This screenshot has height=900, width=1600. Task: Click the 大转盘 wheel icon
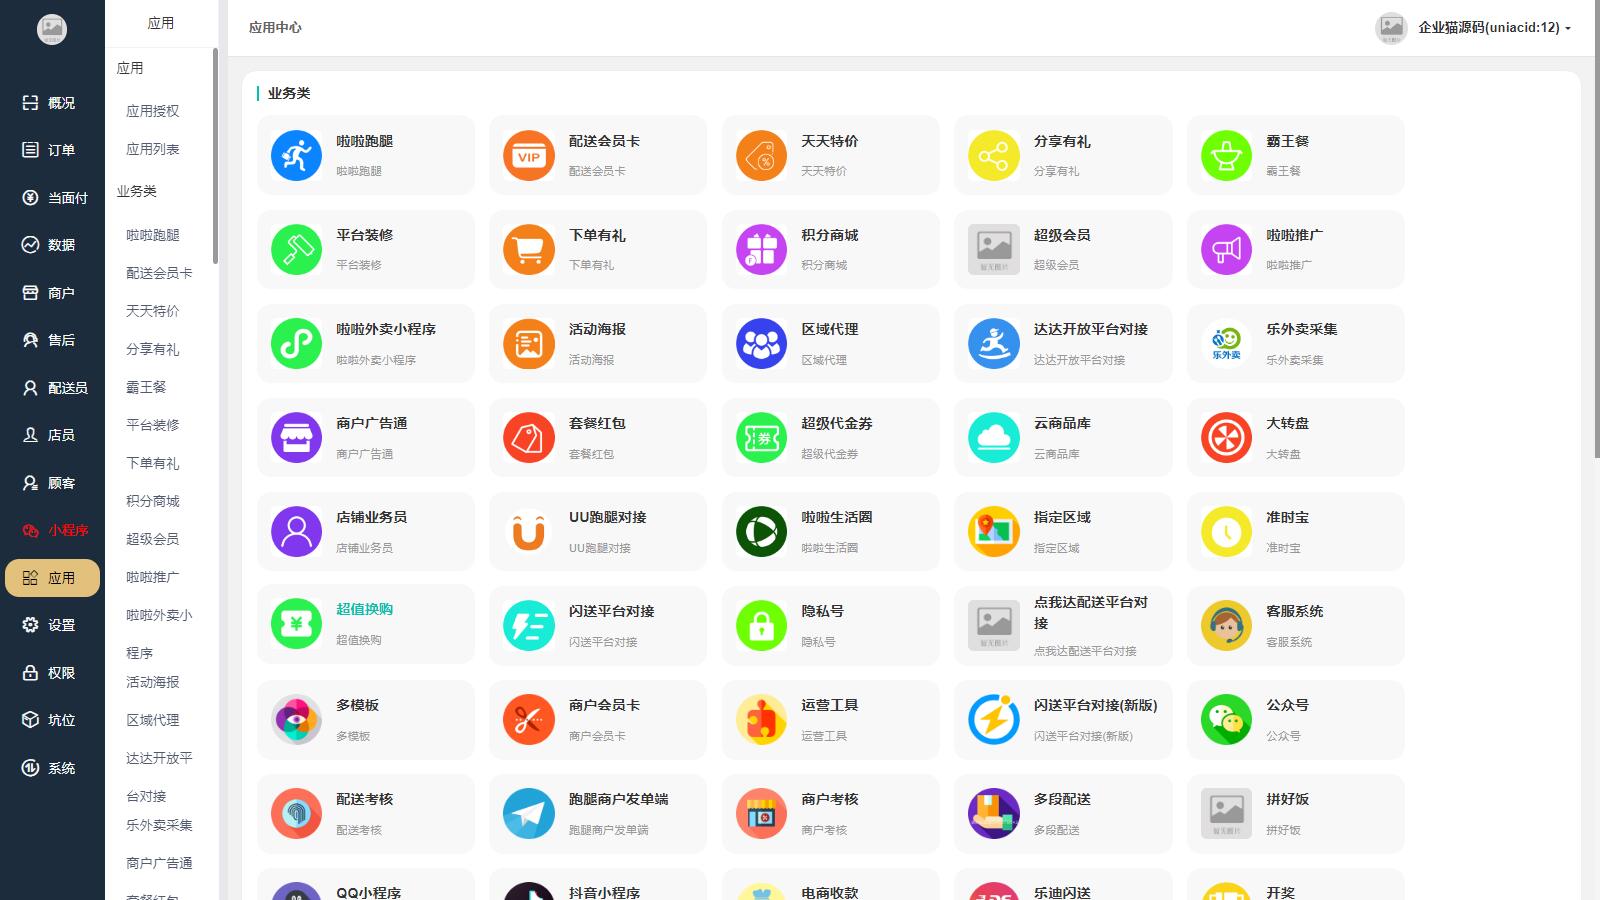pyautogui.click(x=1226, y=438)
